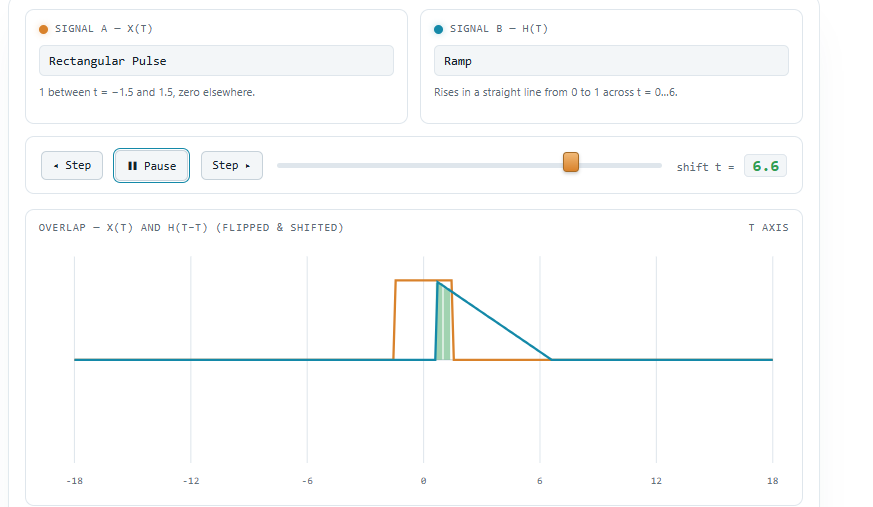Click the T AXIS label

tap(768, 228)
